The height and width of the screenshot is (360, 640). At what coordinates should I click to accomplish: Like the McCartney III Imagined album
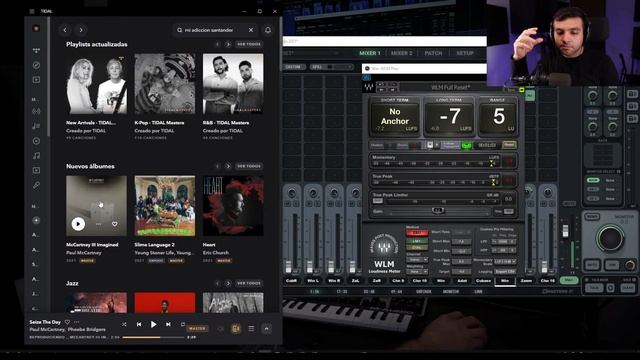(x=115, y=224)
